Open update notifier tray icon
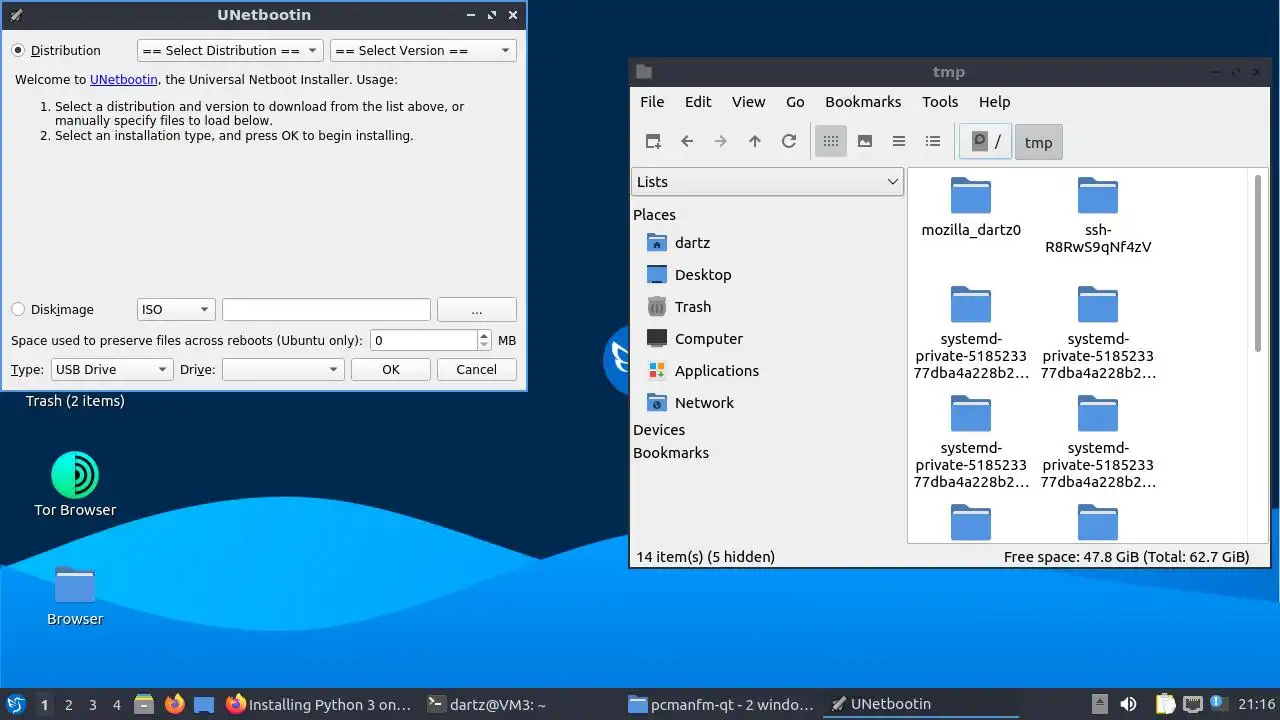 (x=1218, y=704)
